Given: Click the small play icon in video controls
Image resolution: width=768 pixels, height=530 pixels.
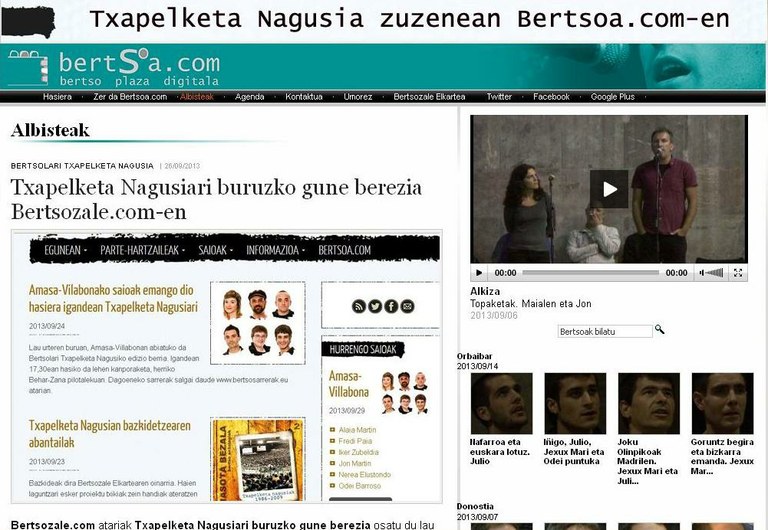Looking at the screenshot, I should click(x=479, y=273).
